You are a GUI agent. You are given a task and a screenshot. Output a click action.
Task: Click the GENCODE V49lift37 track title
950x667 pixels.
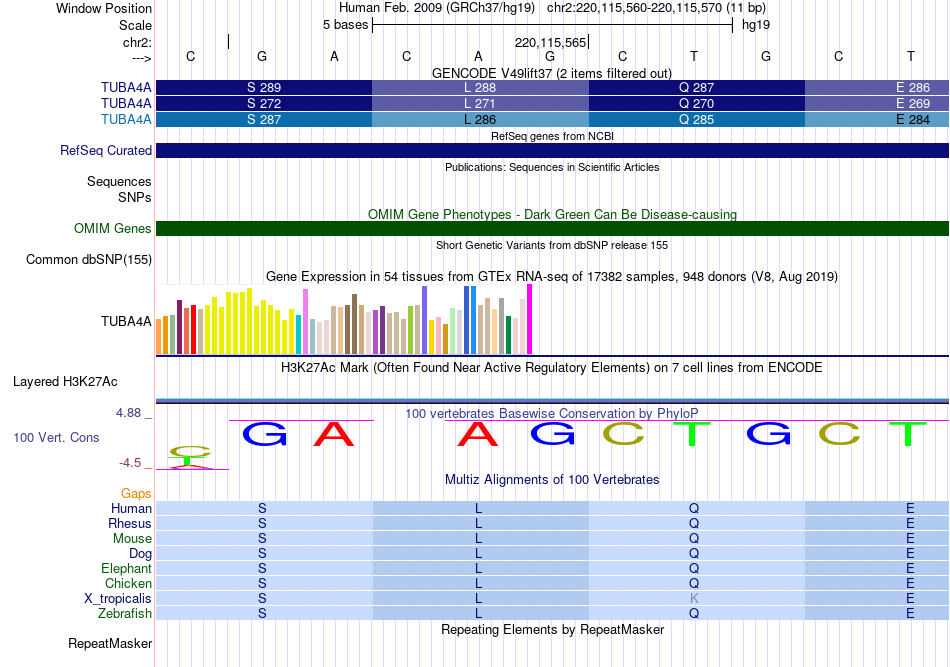pyautogui.click(x=552, y=73)
